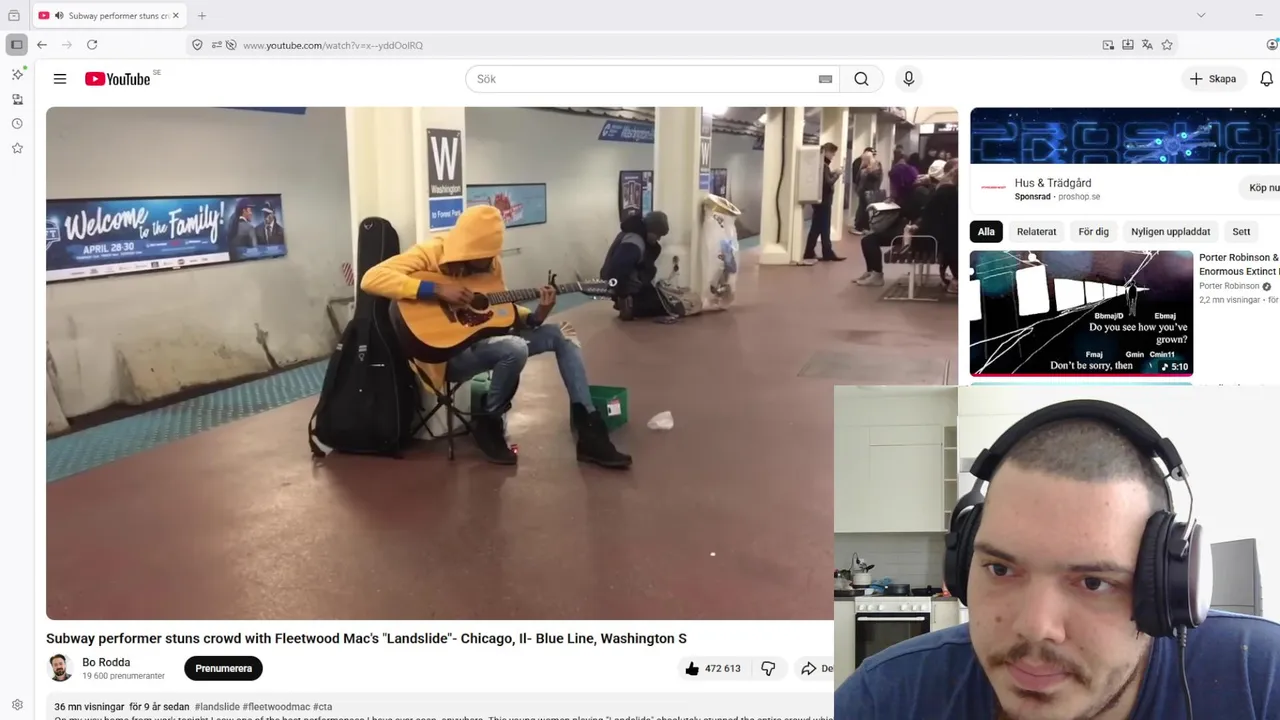Dislike the video with thumbs down
This screenshot has width=1280, height=720.
[x=768, y=668]
